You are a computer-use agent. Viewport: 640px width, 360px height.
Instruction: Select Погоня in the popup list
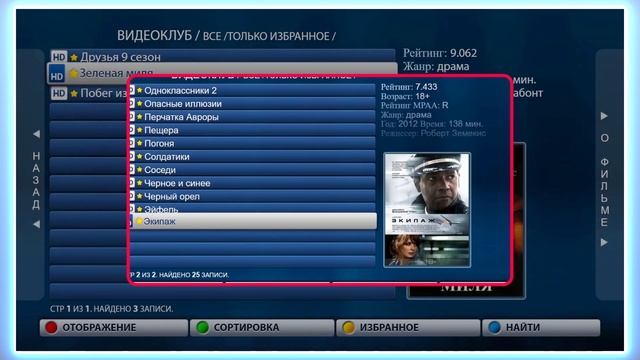253,143
